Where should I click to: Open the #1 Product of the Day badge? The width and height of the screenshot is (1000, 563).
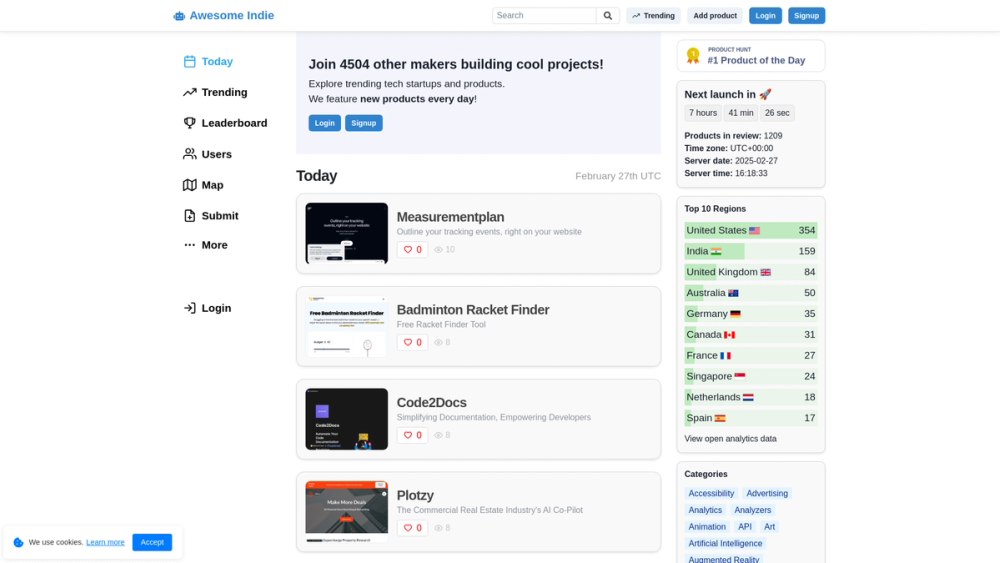751,55
